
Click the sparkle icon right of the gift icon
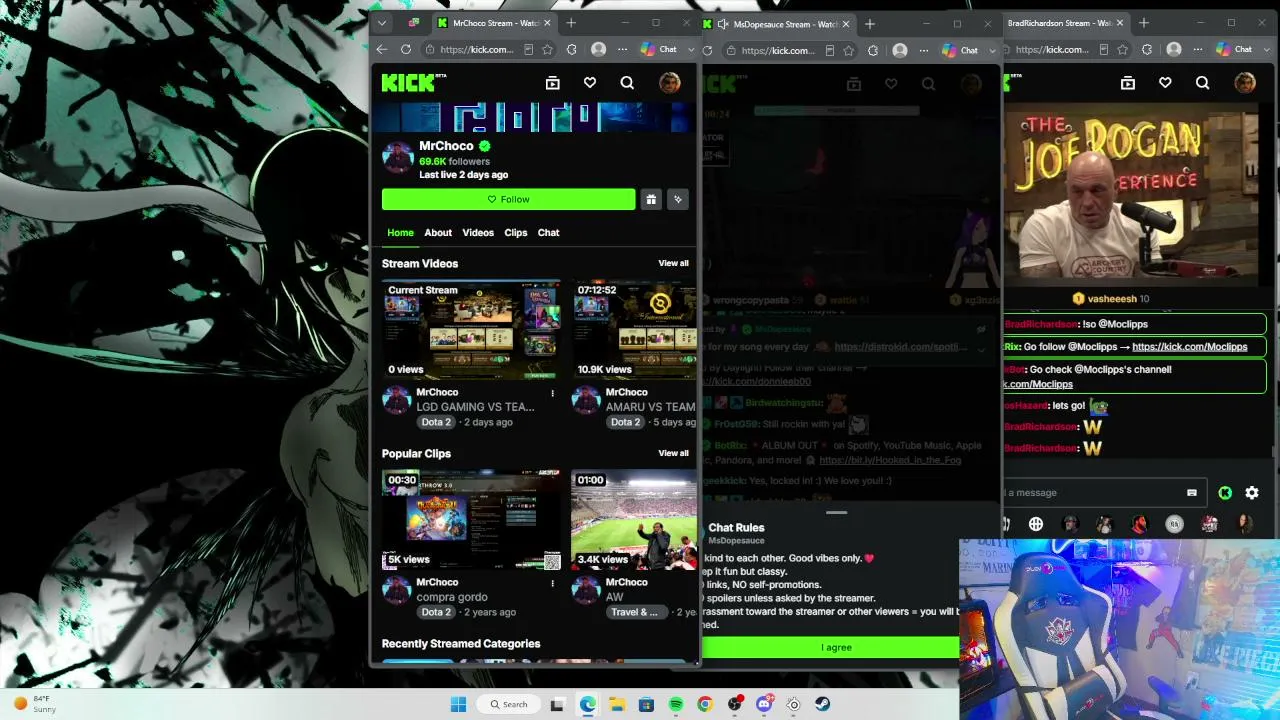point(678,199)
